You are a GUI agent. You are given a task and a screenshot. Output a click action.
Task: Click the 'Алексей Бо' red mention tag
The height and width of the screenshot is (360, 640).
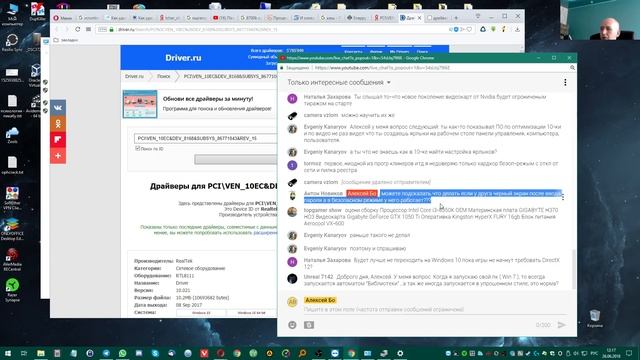pyautogui.click(x=362, y=193)
